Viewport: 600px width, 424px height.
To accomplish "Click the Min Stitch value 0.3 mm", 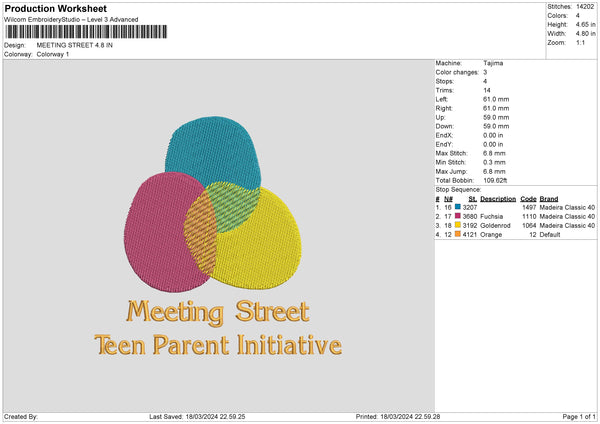I will pos(494,162).
